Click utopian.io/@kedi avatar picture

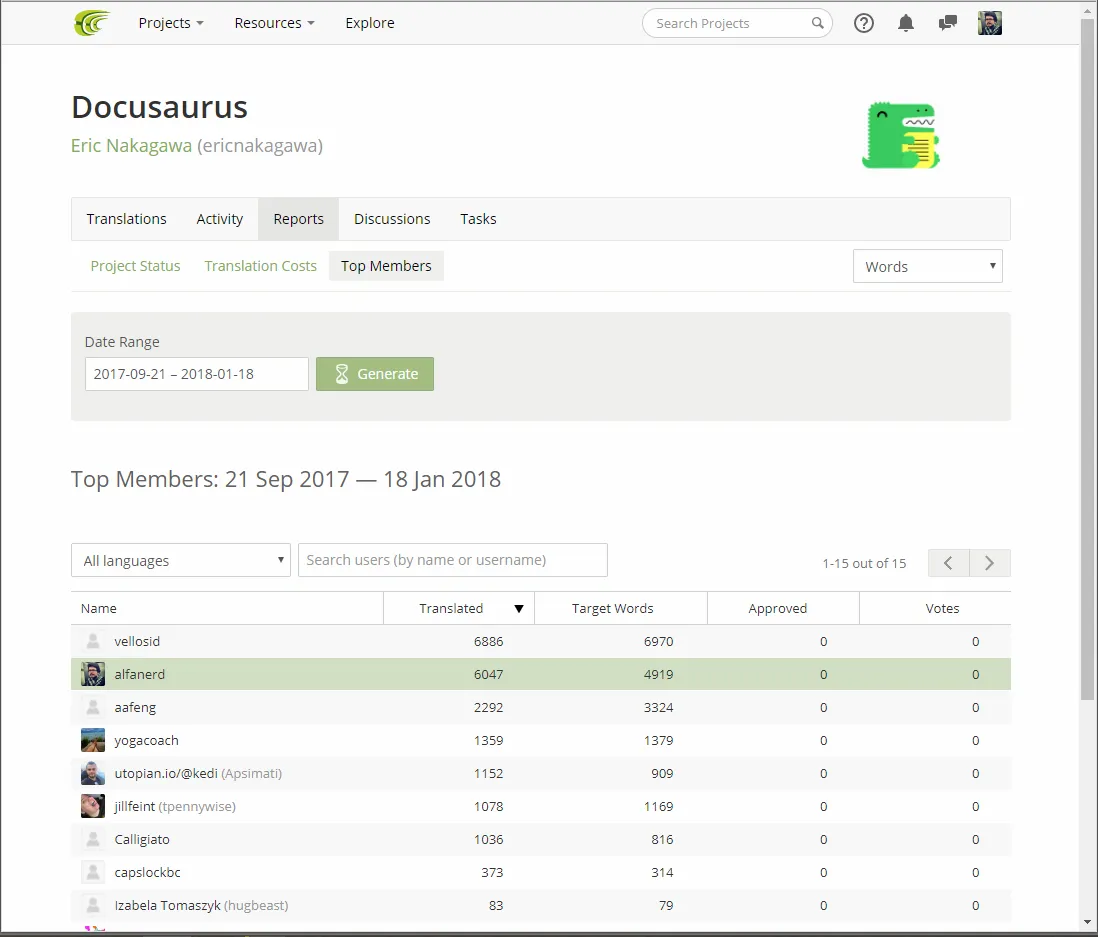click(92, 773)
